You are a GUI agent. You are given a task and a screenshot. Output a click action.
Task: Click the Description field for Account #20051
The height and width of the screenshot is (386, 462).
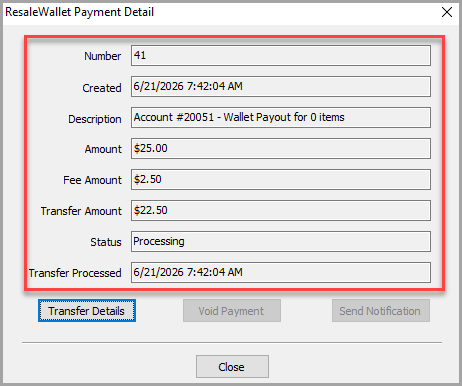point(281,118)
